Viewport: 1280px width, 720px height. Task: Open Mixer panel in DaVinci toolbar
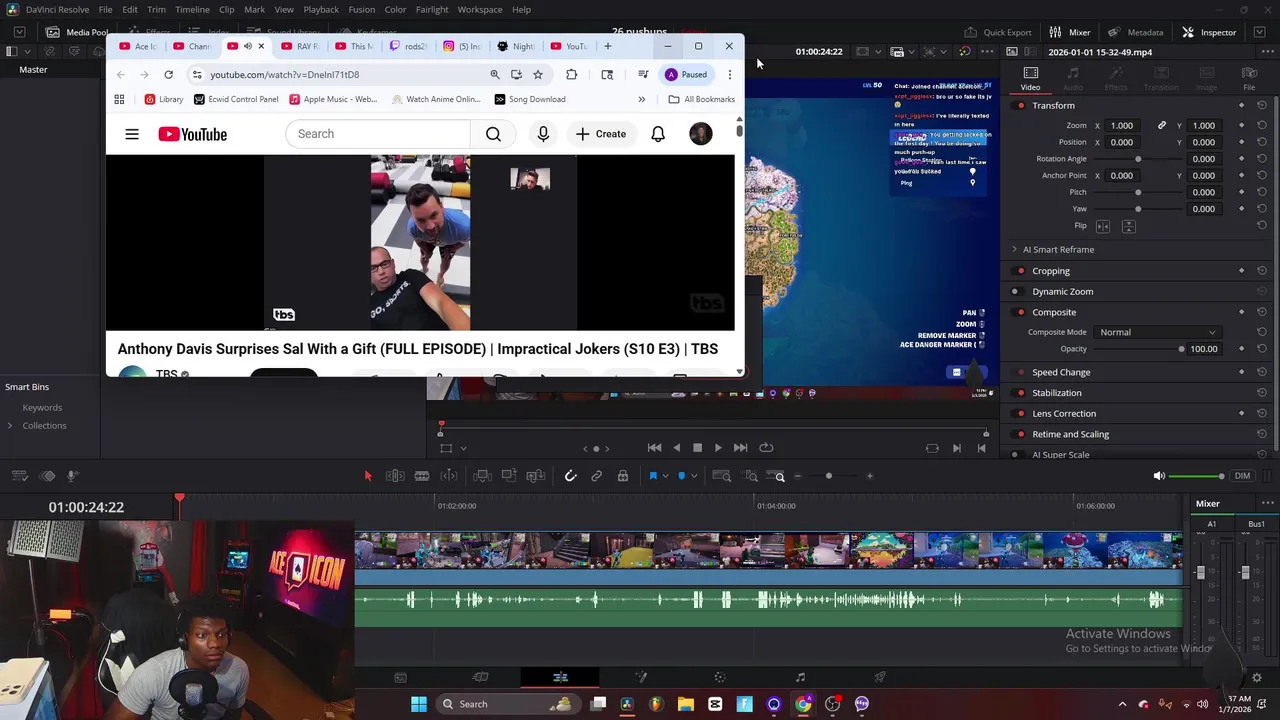click(1069, 32)
